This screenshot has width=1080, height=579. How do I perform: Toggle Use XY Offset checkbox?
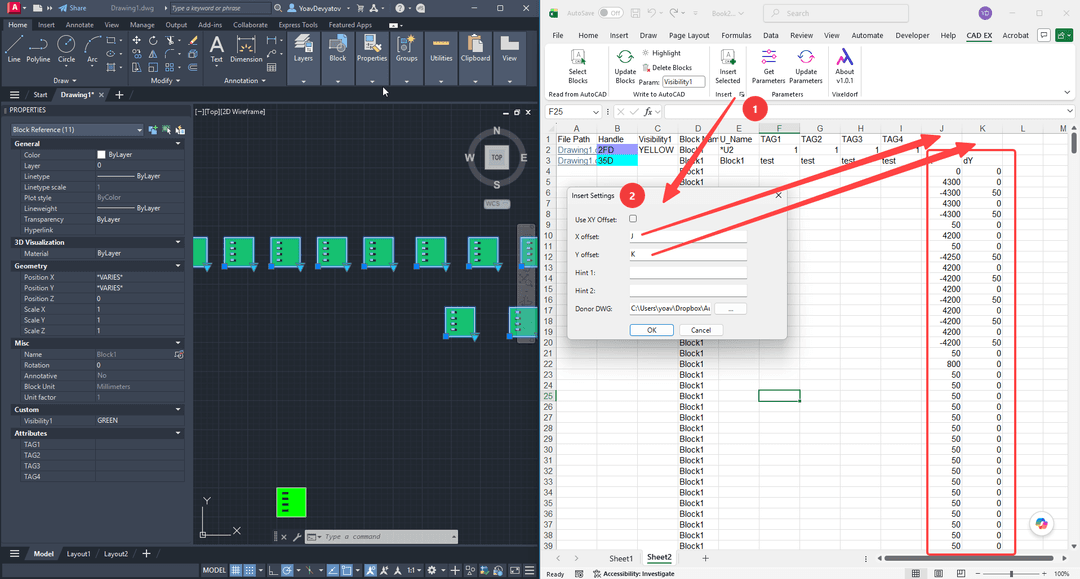pos(633,219)
